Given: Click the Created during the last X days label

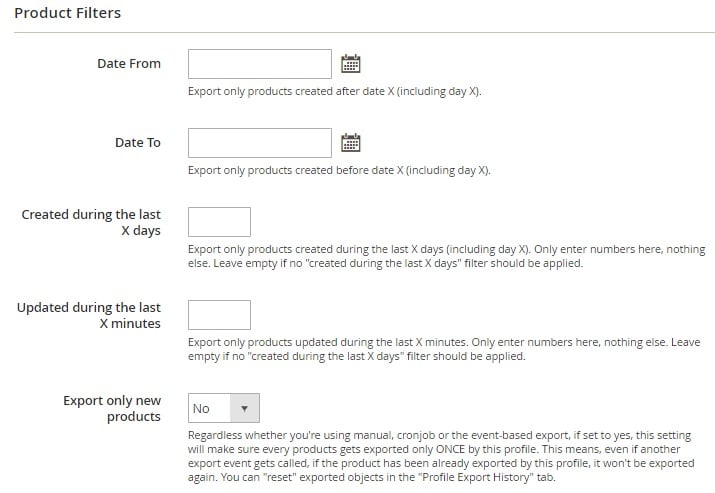Looking at the screenshot, I should (x=91, y=223).
